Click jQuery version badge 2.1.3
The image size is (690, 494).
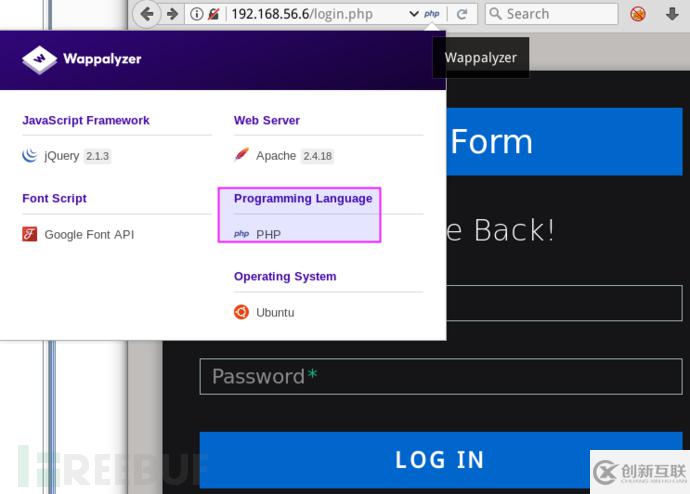(97, 156)
